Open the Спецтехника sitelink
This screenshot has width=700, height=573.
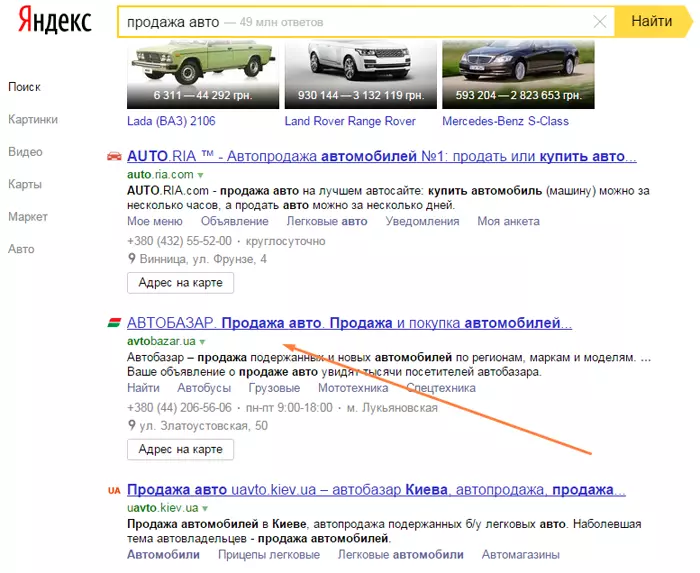[441, 388]
